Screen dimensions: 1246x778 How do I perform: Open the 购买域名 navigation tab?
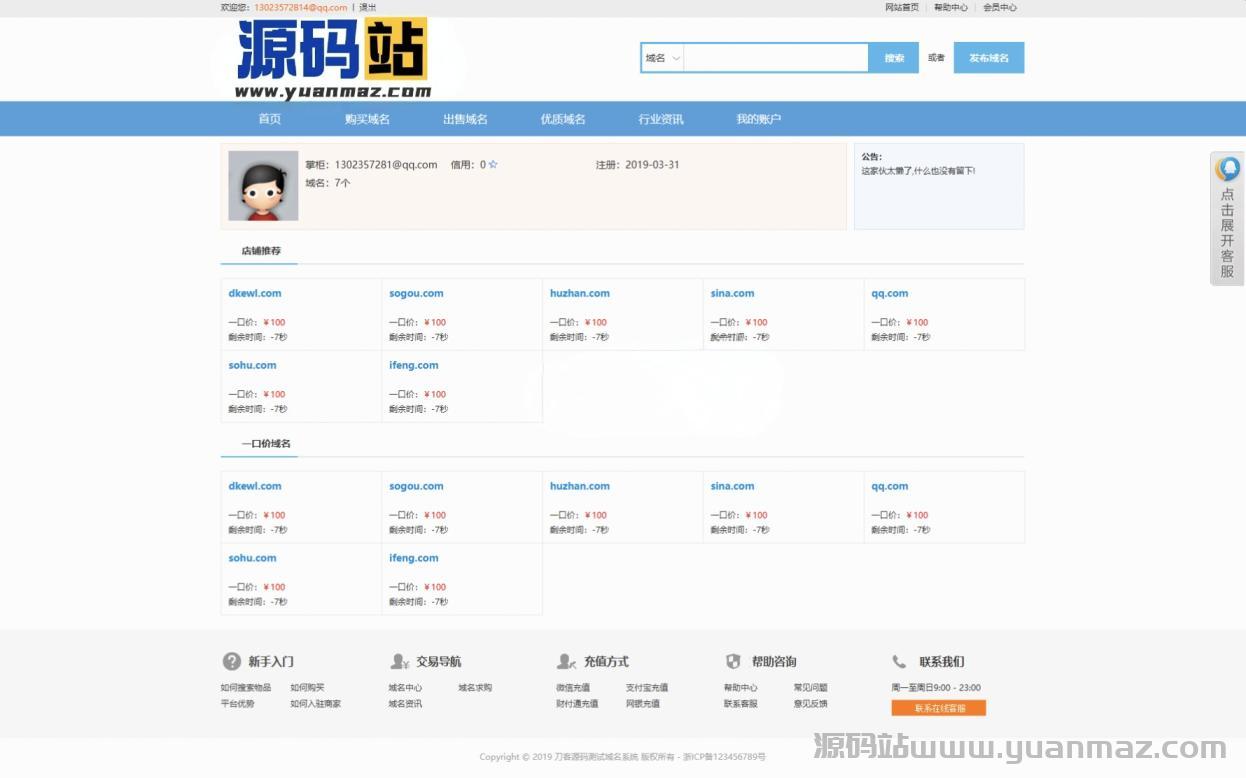(x=367, y=119)
